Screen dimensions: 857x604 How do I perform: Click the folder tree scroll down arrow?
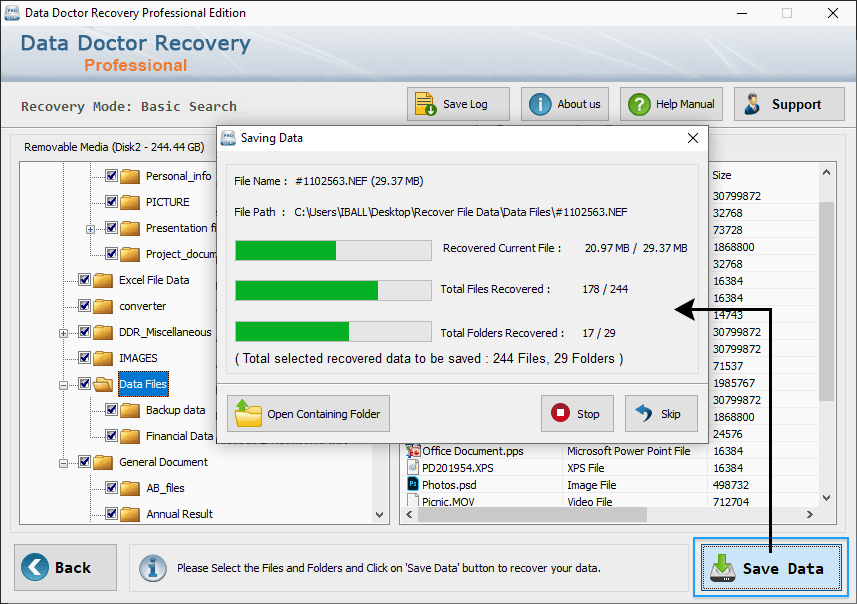tap(379, 514)
